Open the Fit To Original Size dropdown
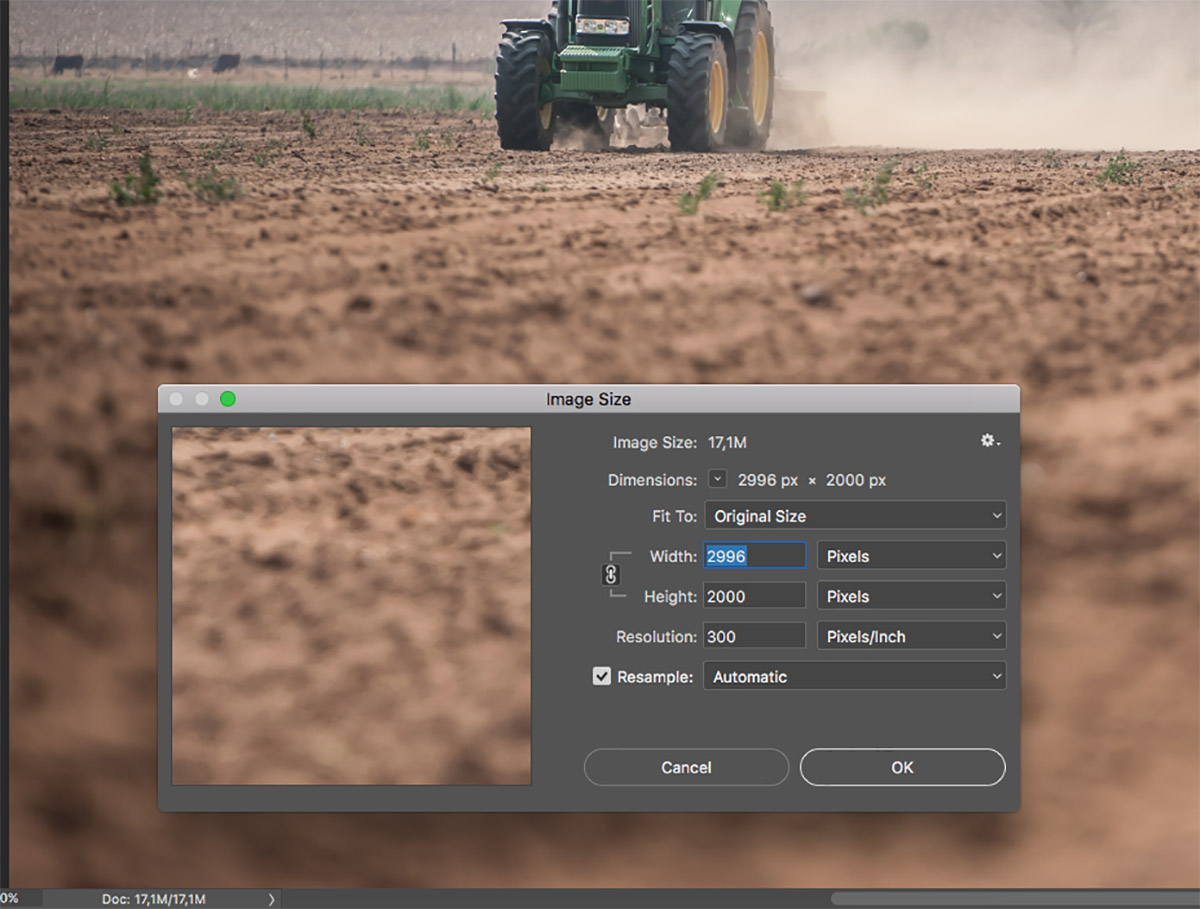This screenshot has height=909, width=1200. click(855, 516)
